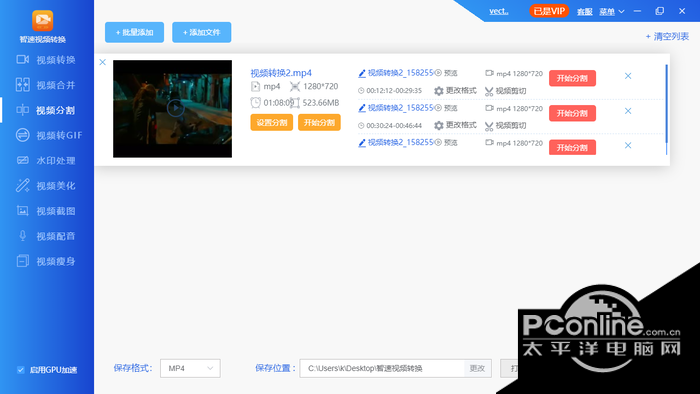Play the video thumbnail preview
This screenshot has width=700, height=394.
pyautogui.click(x=175, y=108)
